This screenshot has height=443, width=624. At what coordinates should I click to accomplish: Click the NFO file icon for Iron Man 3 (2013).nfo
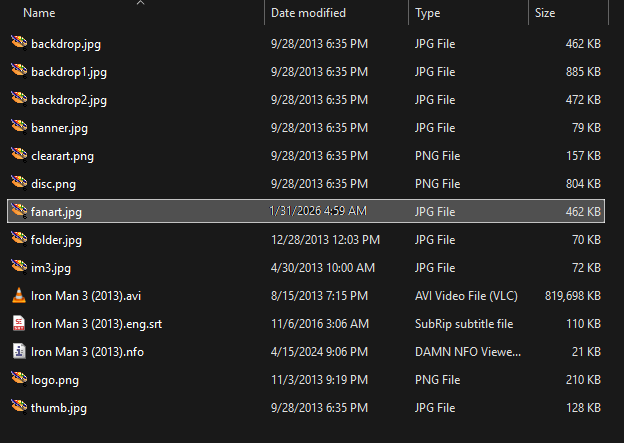tap(19, 351)
